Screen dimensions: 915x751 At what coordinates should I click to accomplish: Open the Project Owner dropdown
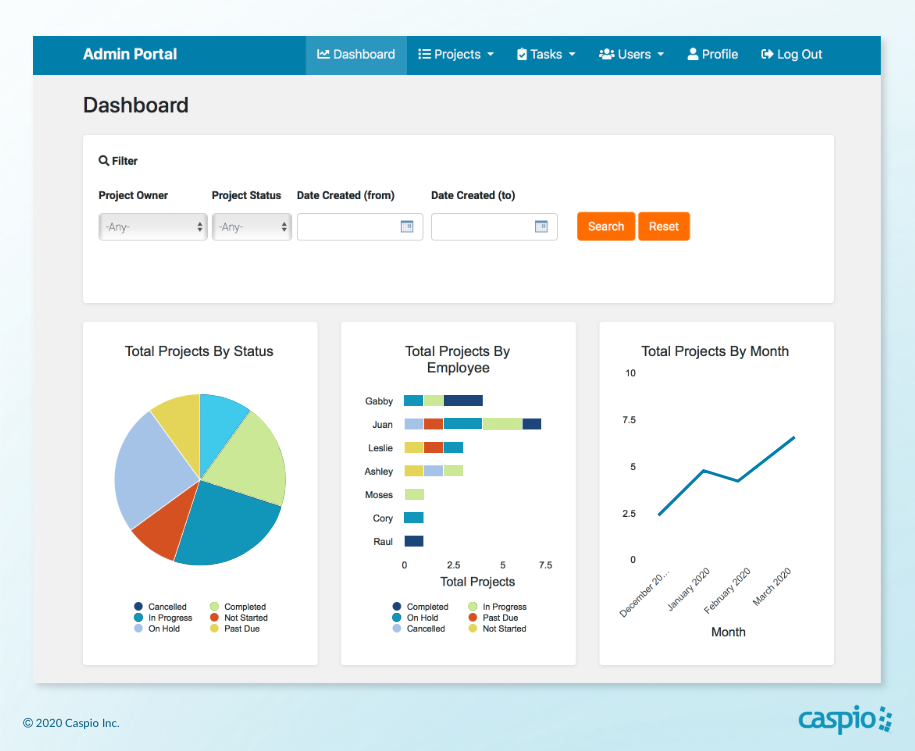coord(153,227)
